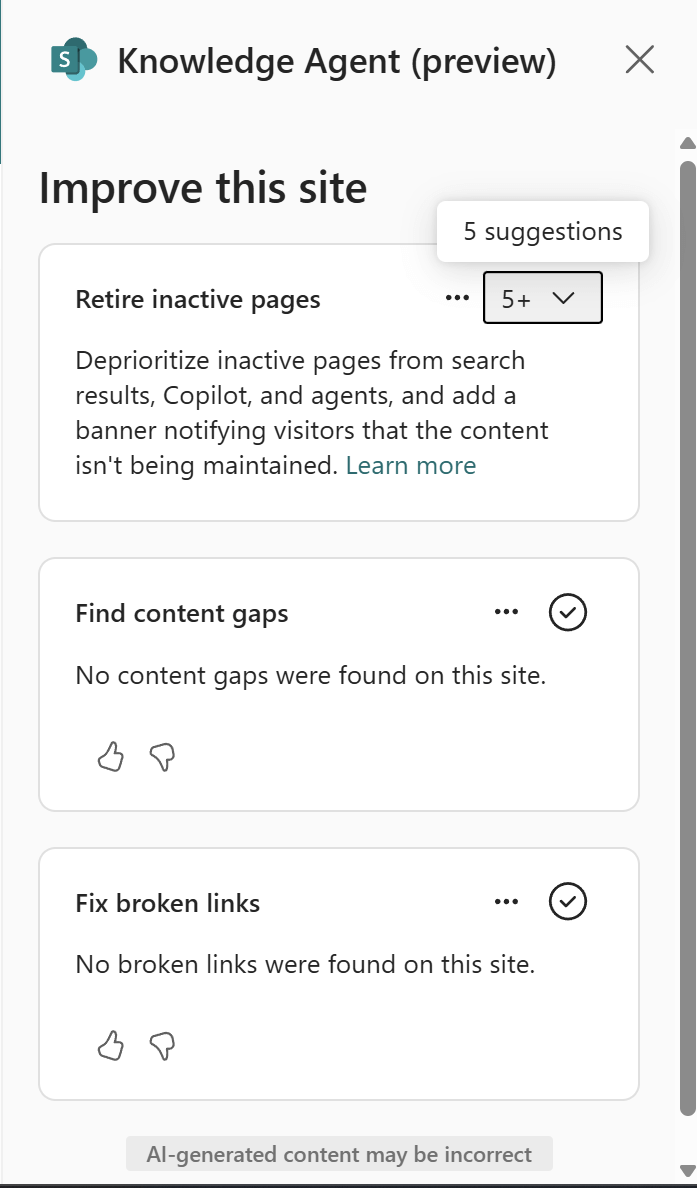Click the SharePoint logo icon
The height and width of the screenshot is (1188, 697).
74,60
